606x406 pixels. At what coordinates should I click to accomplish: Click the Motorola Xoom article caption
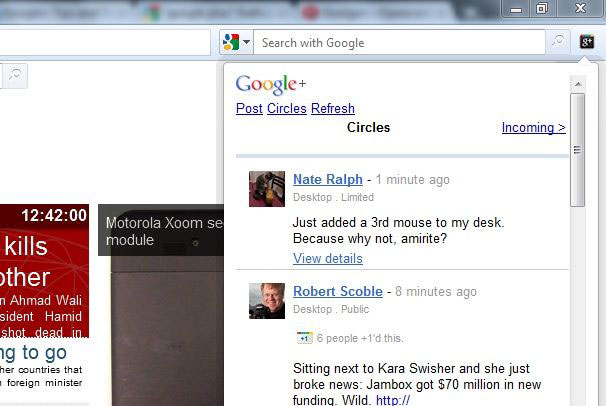(x=164, y=231)
